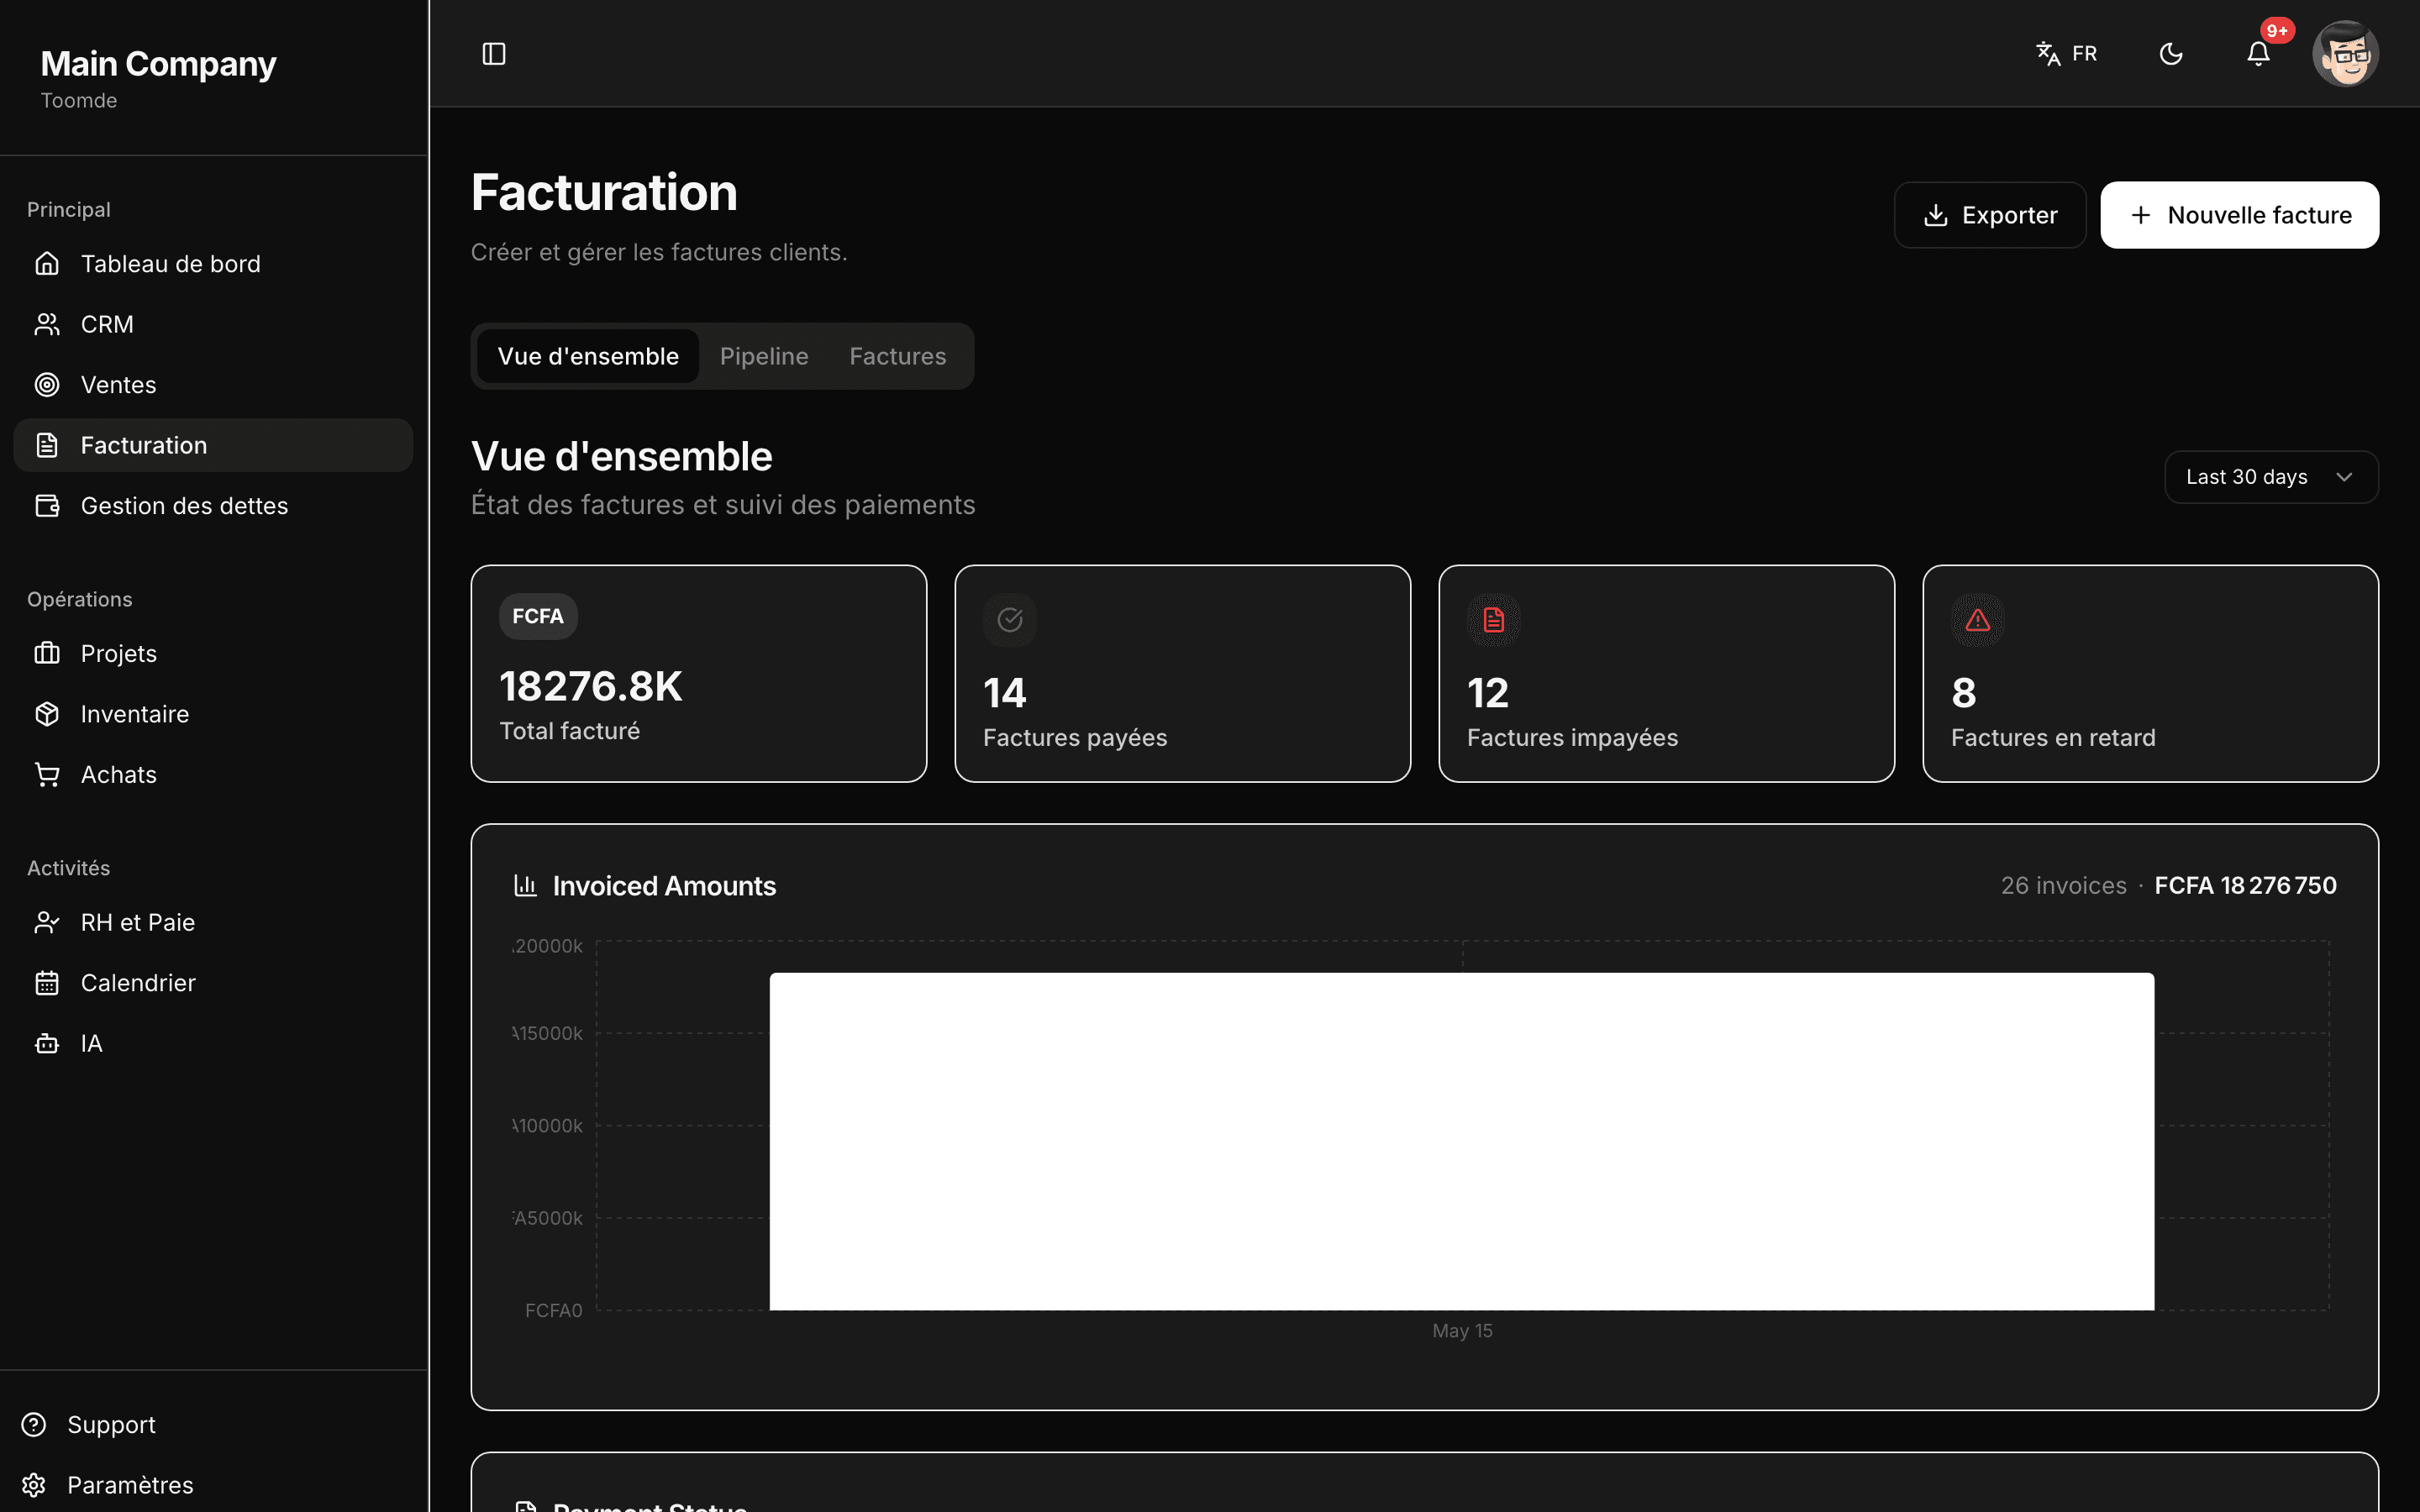Click the Main Company title
Image resolution: width=2420 pixels, height=1512 pixels.
(x=158, y=64)
